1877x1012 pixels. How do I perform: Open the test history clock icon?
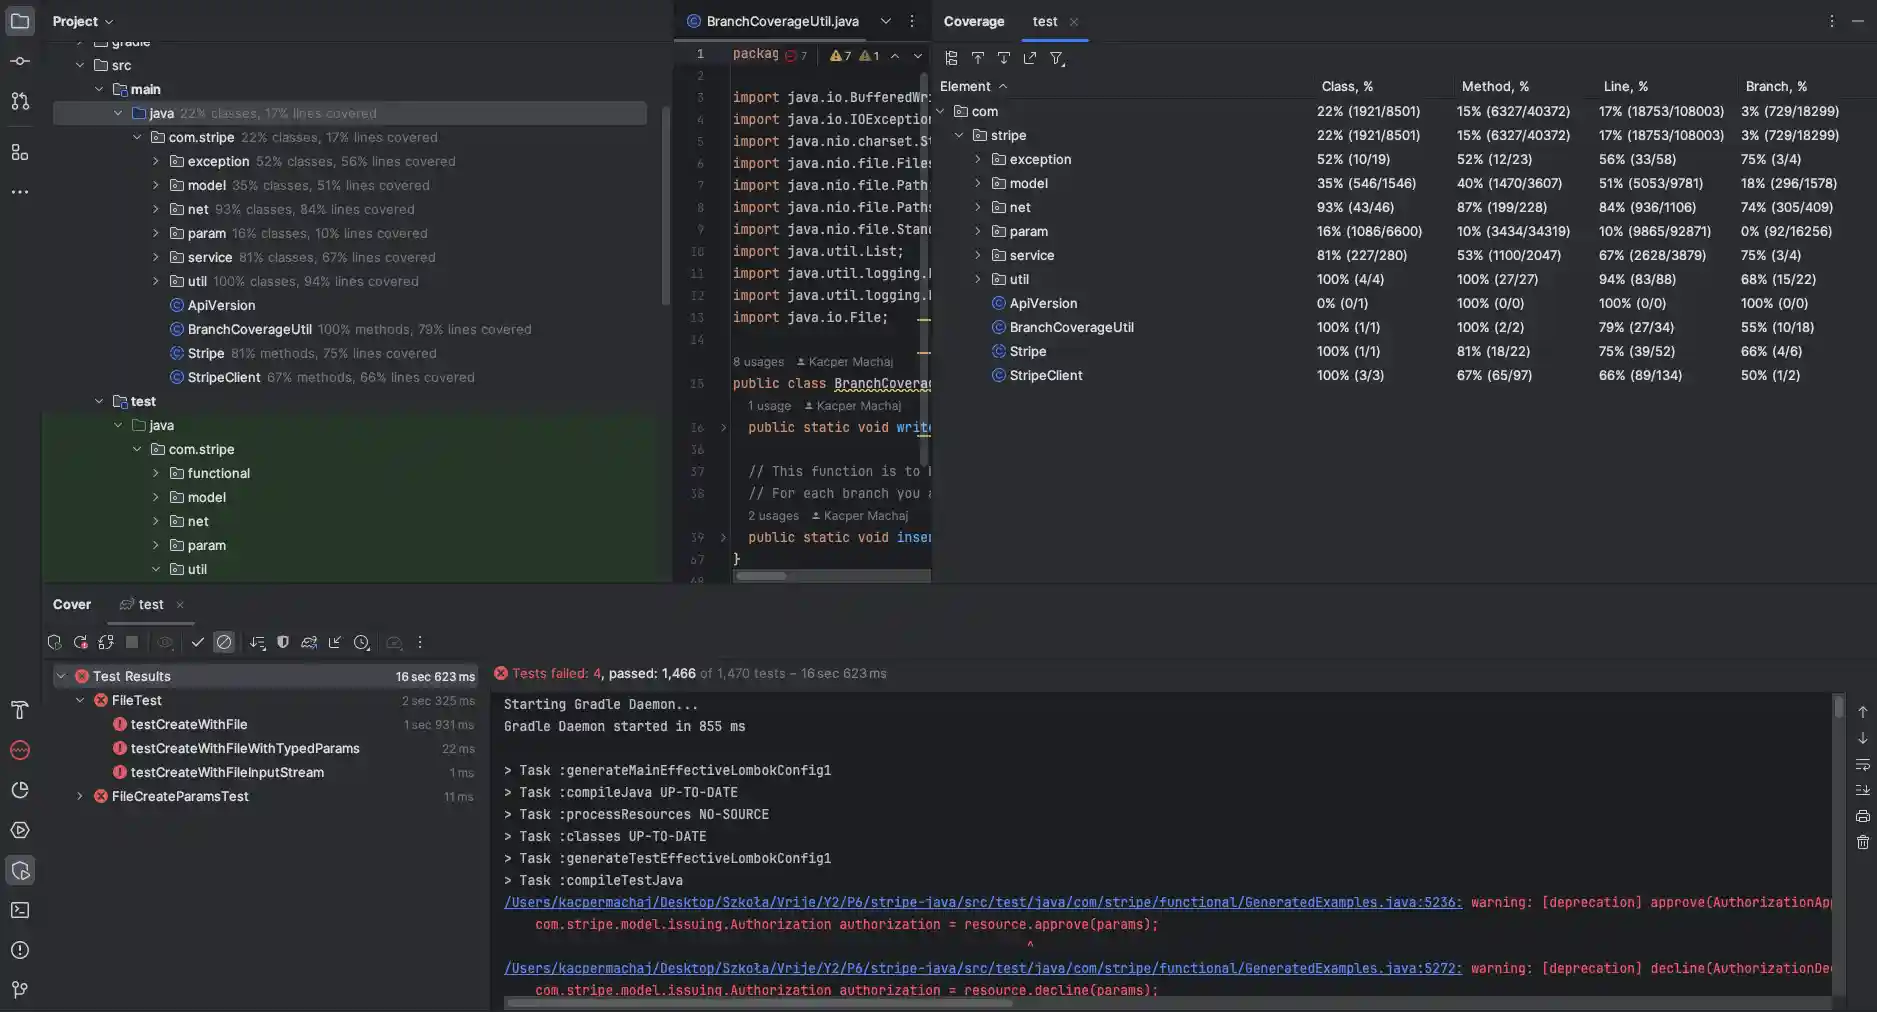(x=362, y=643)
